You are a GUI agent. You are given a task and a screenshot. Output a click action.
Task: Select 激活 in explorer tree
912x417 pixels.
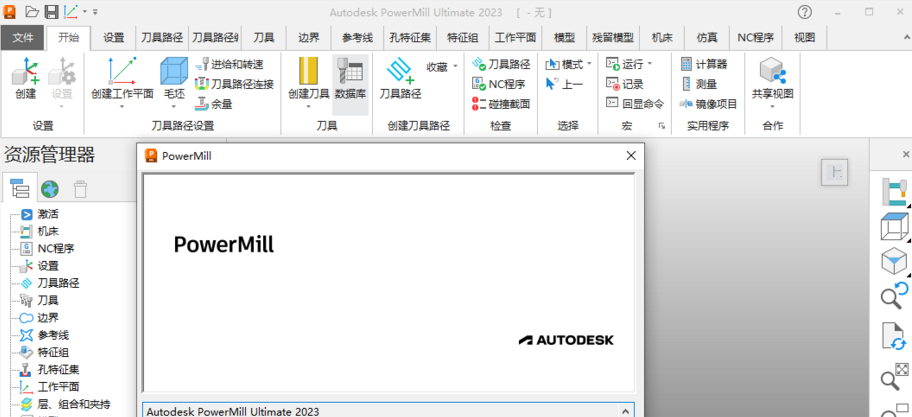tap(40, 214)
